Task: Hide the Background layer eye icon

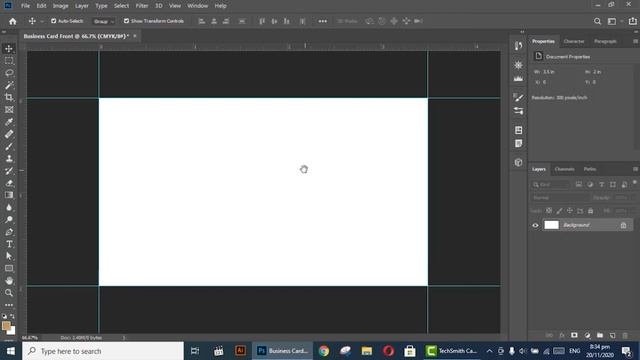Action: (x=535, y=225)
